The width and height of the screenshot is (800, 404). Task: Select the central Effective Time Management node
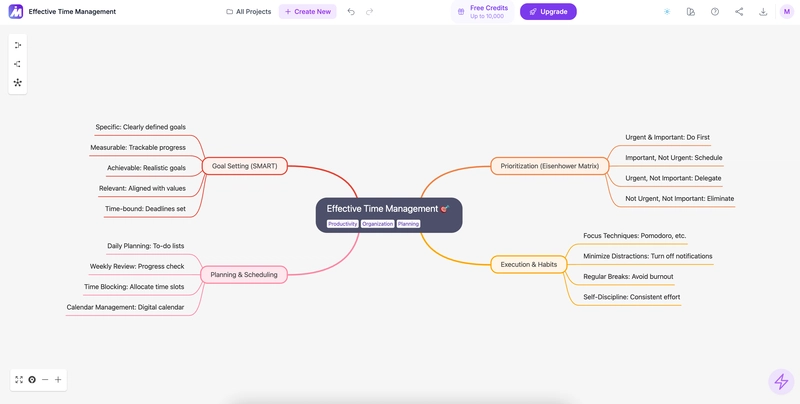click(389, 215)
